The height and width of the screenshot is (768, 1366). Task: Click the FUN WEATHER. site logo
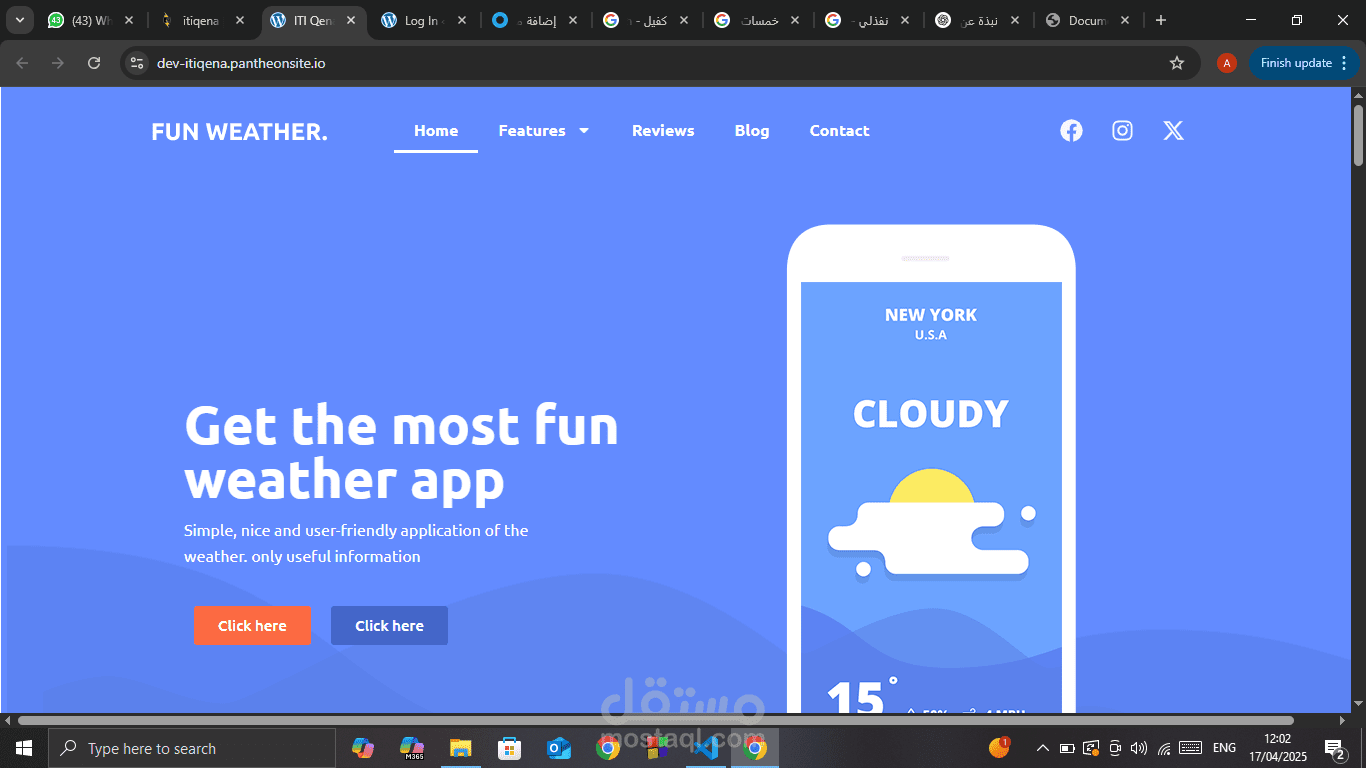[x=240, y=132]
